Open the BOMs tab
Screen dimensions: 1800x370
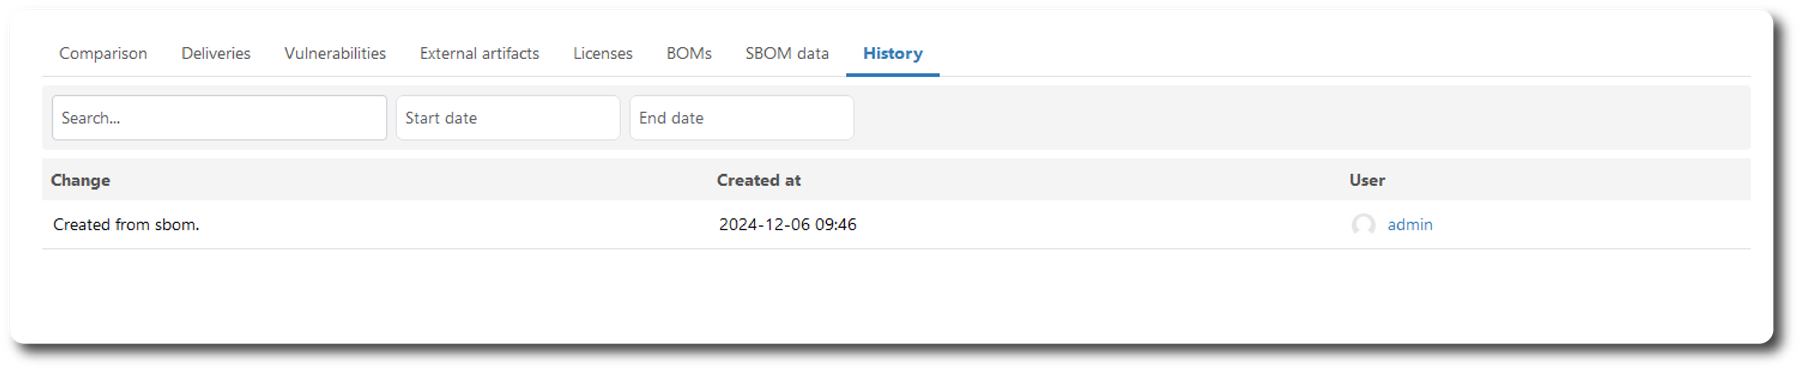689,53
